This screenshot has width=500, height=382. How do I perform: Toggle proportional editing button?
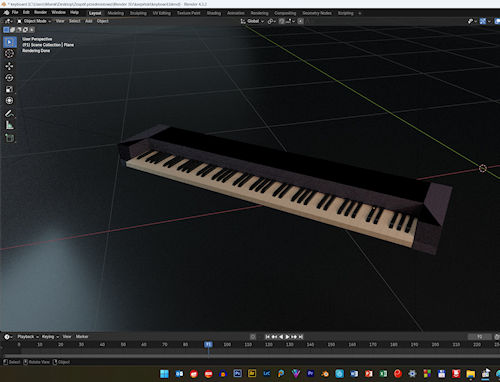point(300,21)
